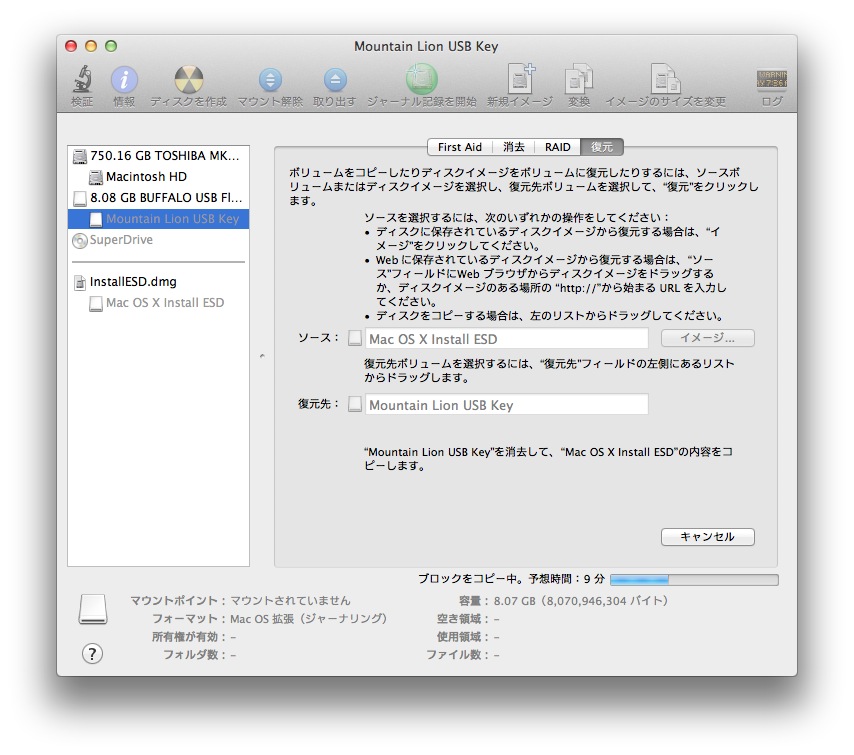854x755 pixels.
Task: Click the yellow minimize window button
Action: (x=91, y=46)
